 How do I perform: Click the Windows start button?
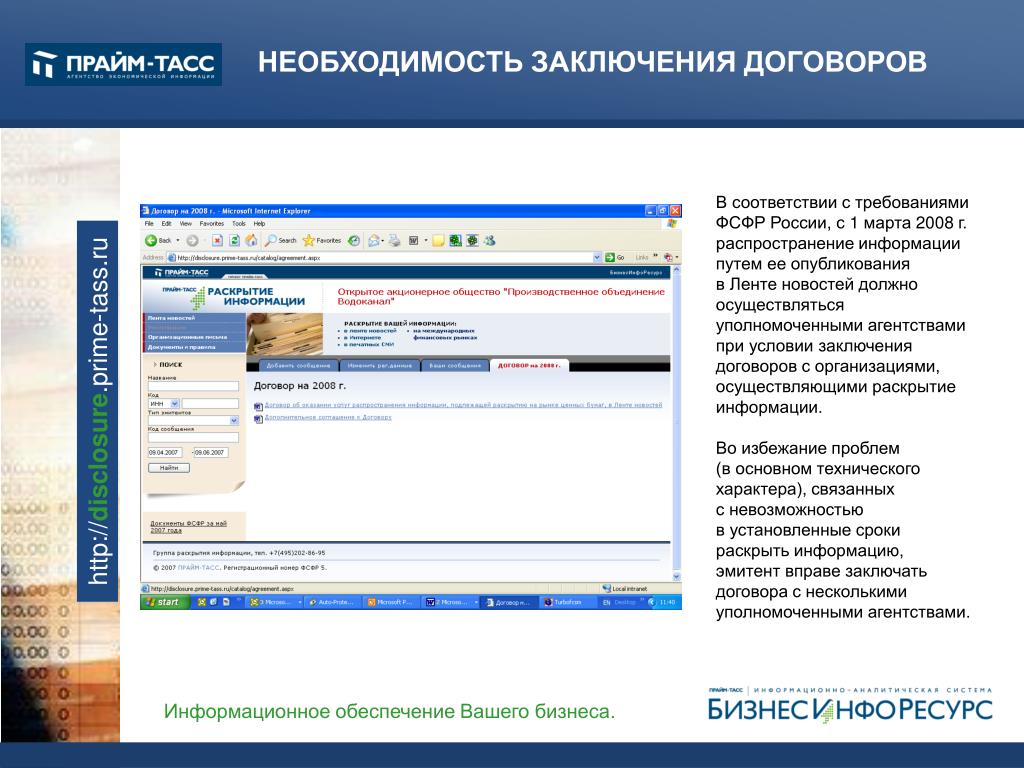[164, 602]
